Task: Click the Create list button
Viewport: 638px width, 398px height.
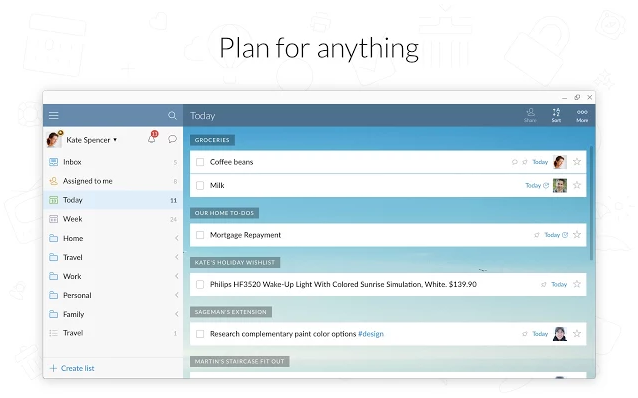Action: pos(72,368)
